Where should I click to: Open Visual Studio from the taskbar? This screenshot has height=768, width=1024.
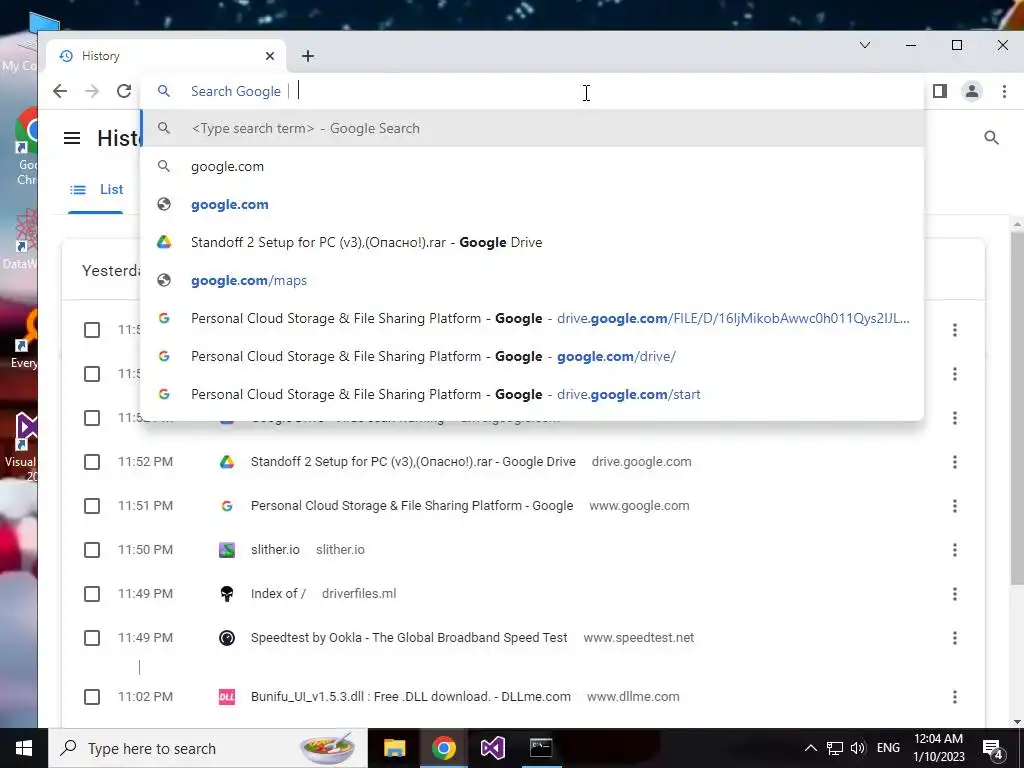pos(492,748)
